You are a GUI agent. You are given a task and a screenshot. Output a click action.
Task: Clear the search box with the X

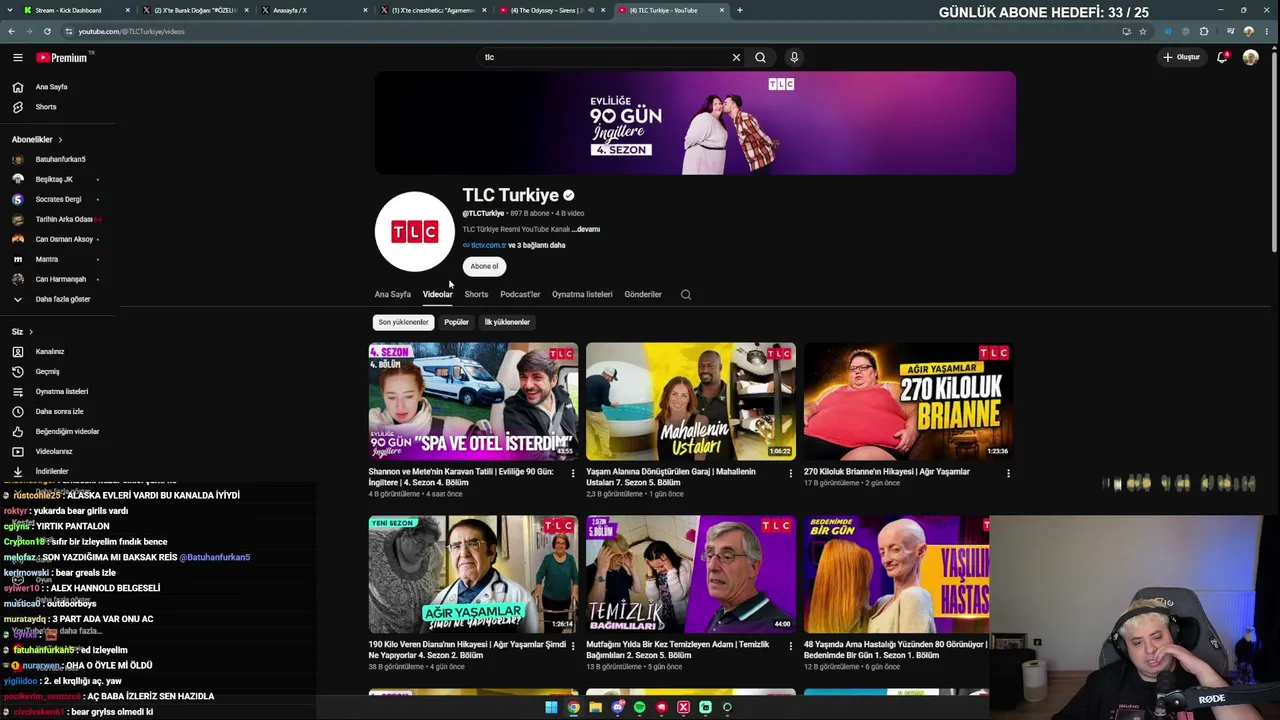click(736, 57)
